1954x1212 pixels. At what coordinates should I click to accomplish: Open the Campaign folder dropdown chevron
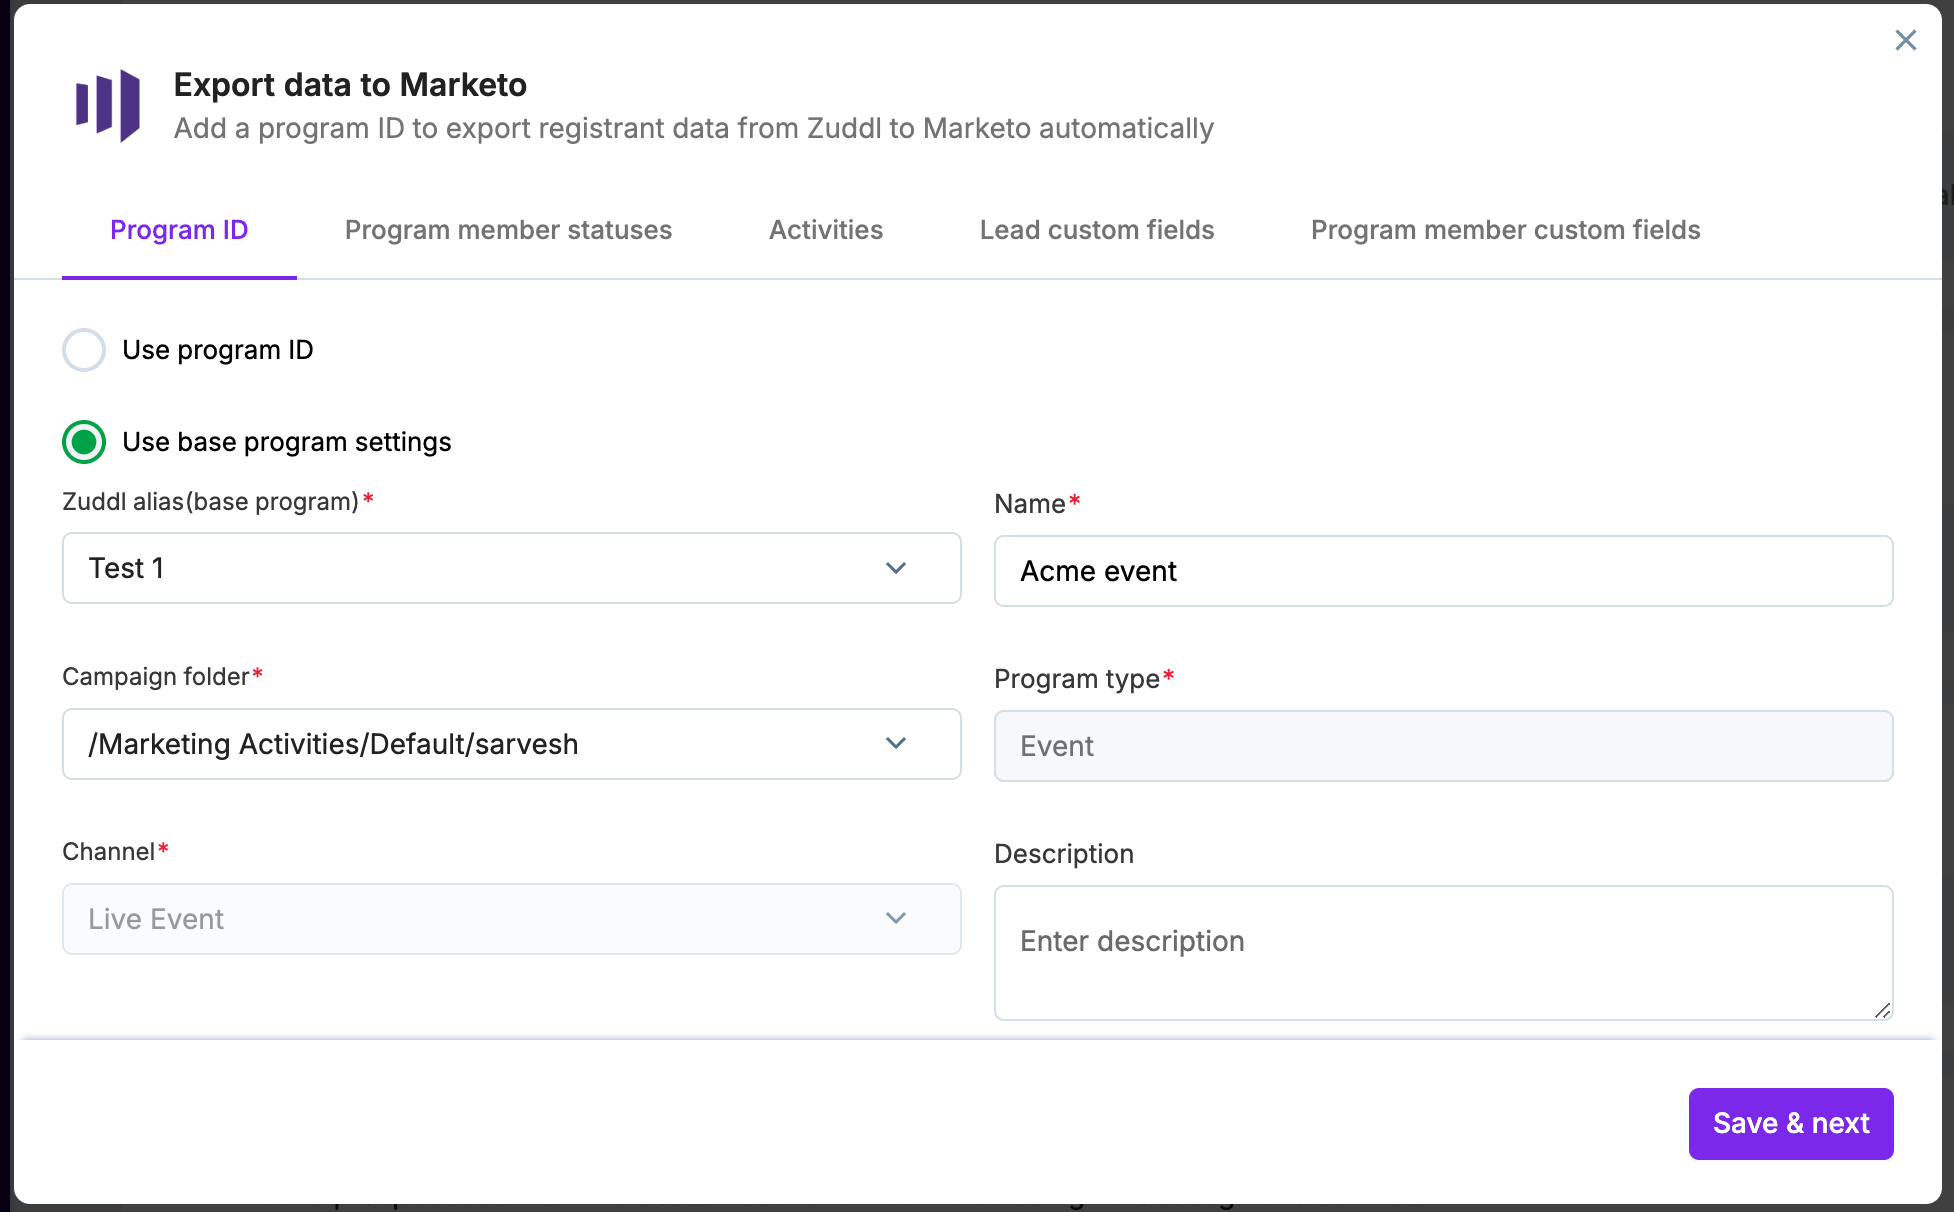(x=895, y=744)
